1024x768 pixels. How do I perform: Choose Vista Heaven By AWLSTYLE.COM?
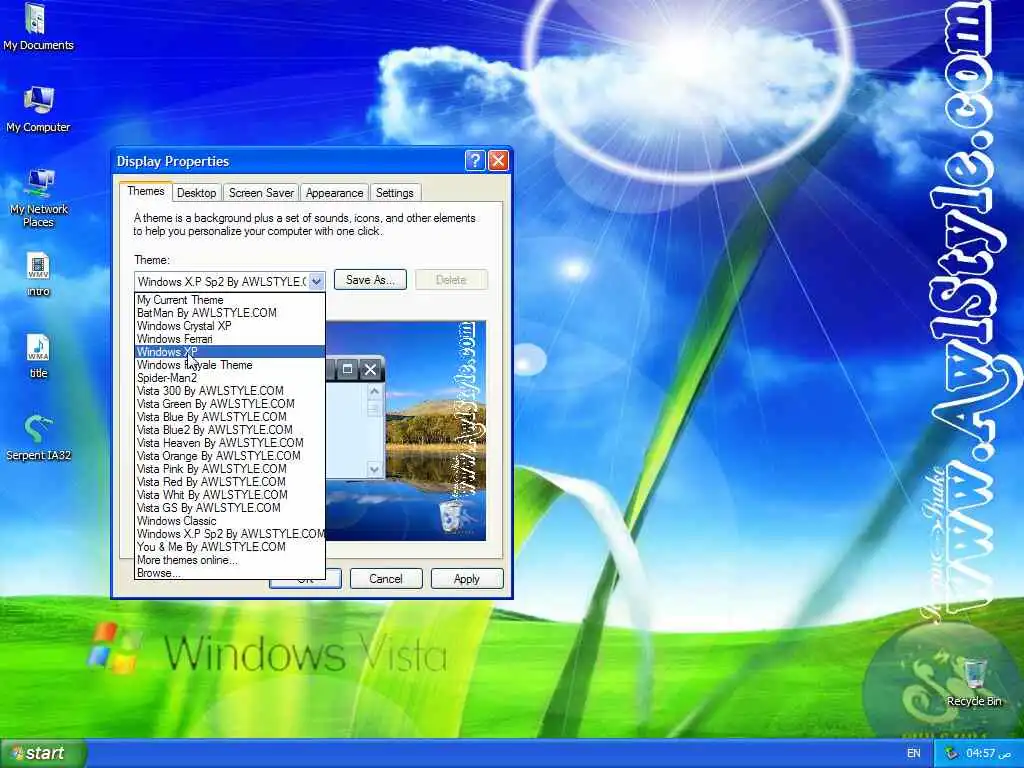(229, 443)
